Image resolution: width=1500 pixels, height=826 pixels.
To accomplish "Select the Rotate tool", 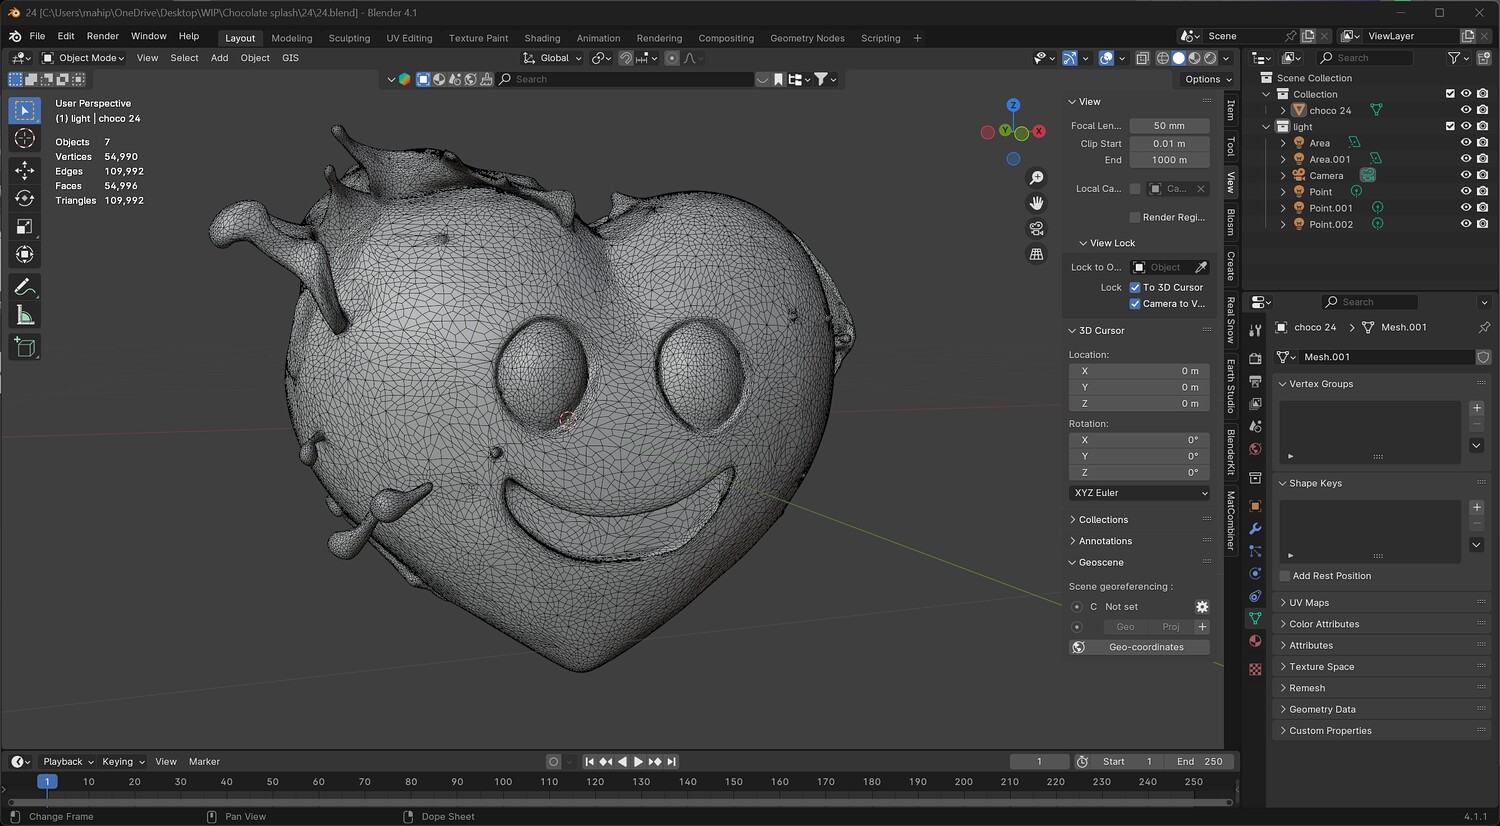I will click(x=25, y=199).
